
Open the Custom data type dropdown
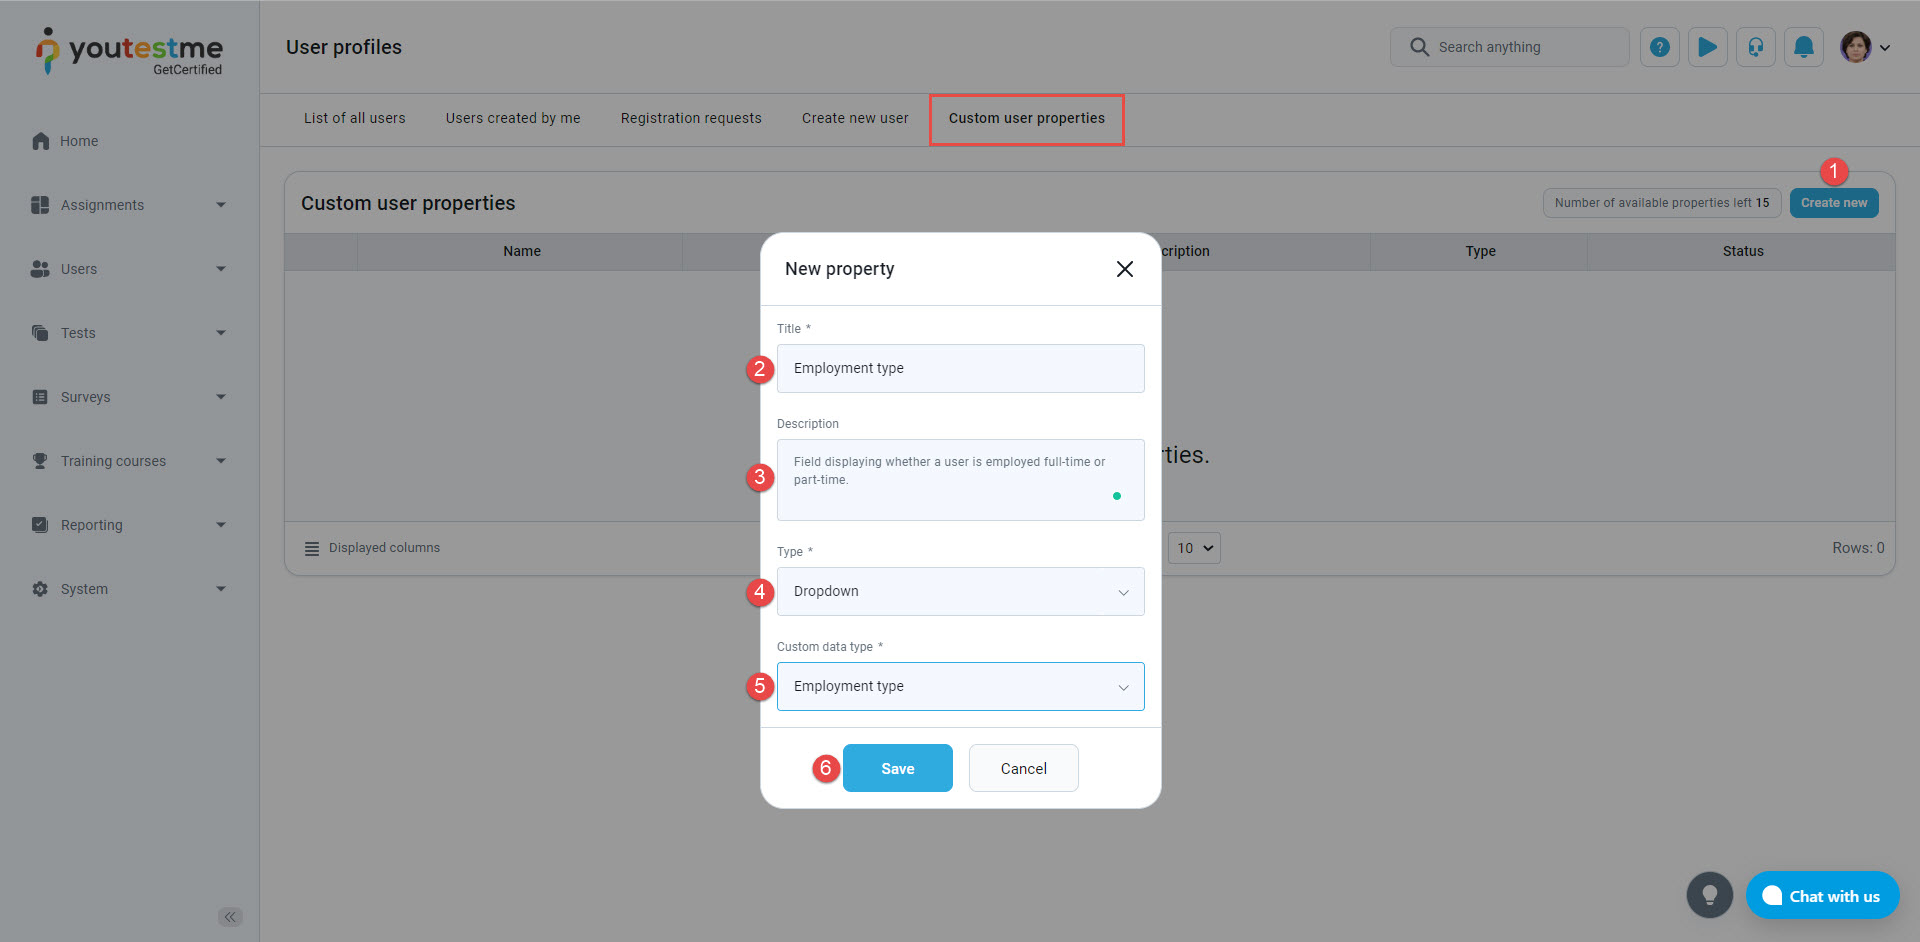click(960, 687)
